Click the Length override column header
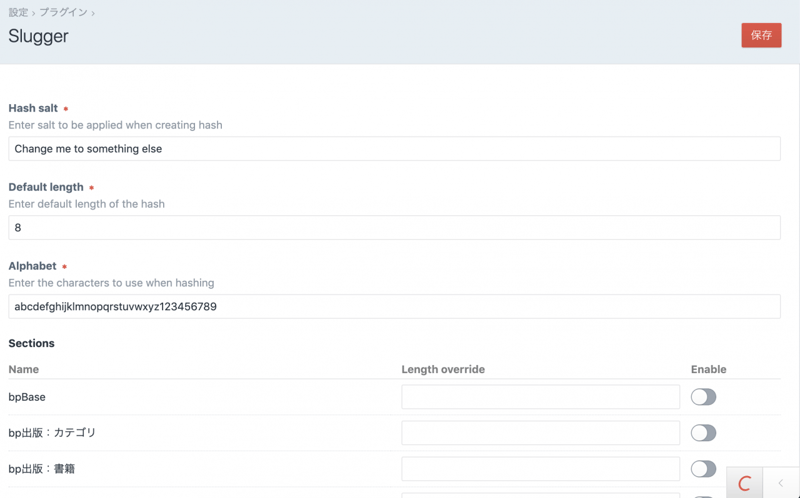This screenshot has width=800, height=498. (x=443, y=369)
